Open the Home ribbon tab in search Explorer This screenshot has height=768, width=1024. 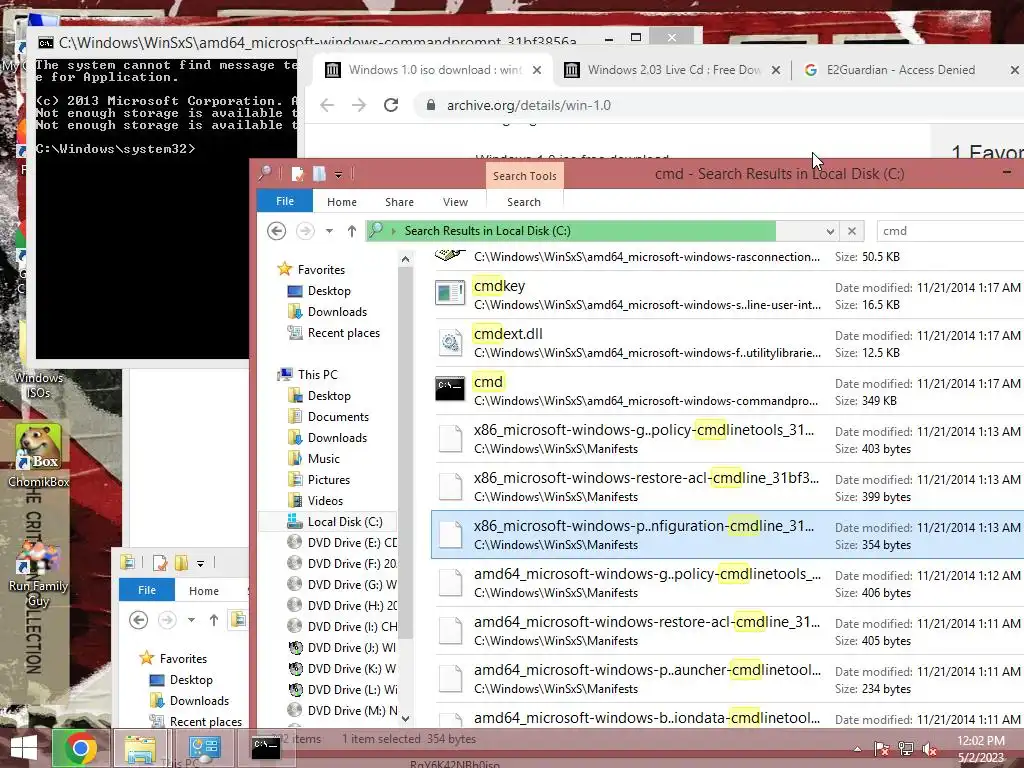tap(342, 202)
